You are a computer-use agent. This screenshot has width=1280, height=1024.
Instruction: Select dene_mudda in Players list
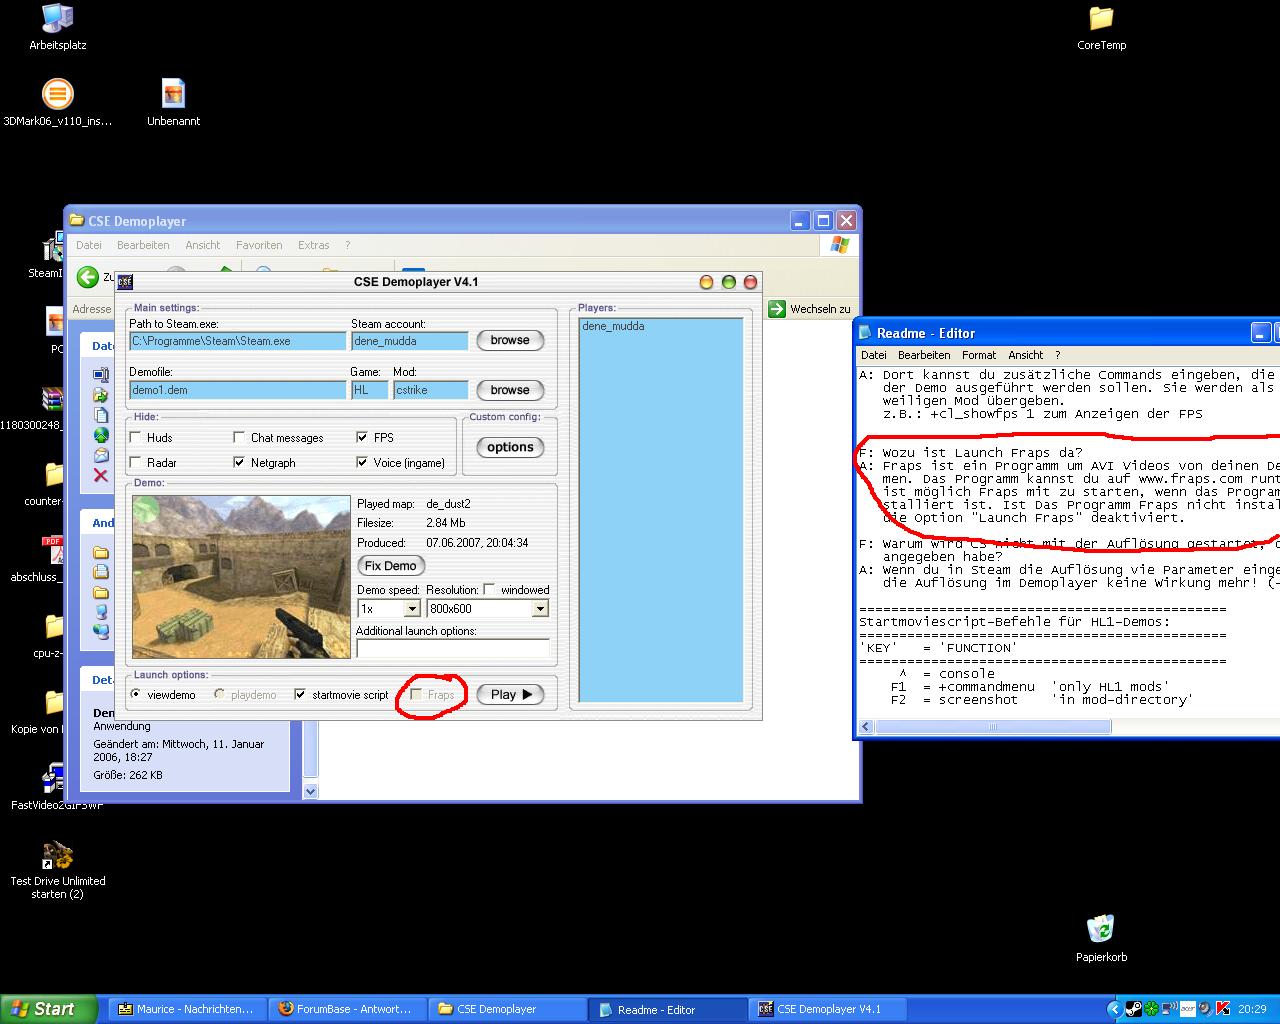click(x=613, y=326)
